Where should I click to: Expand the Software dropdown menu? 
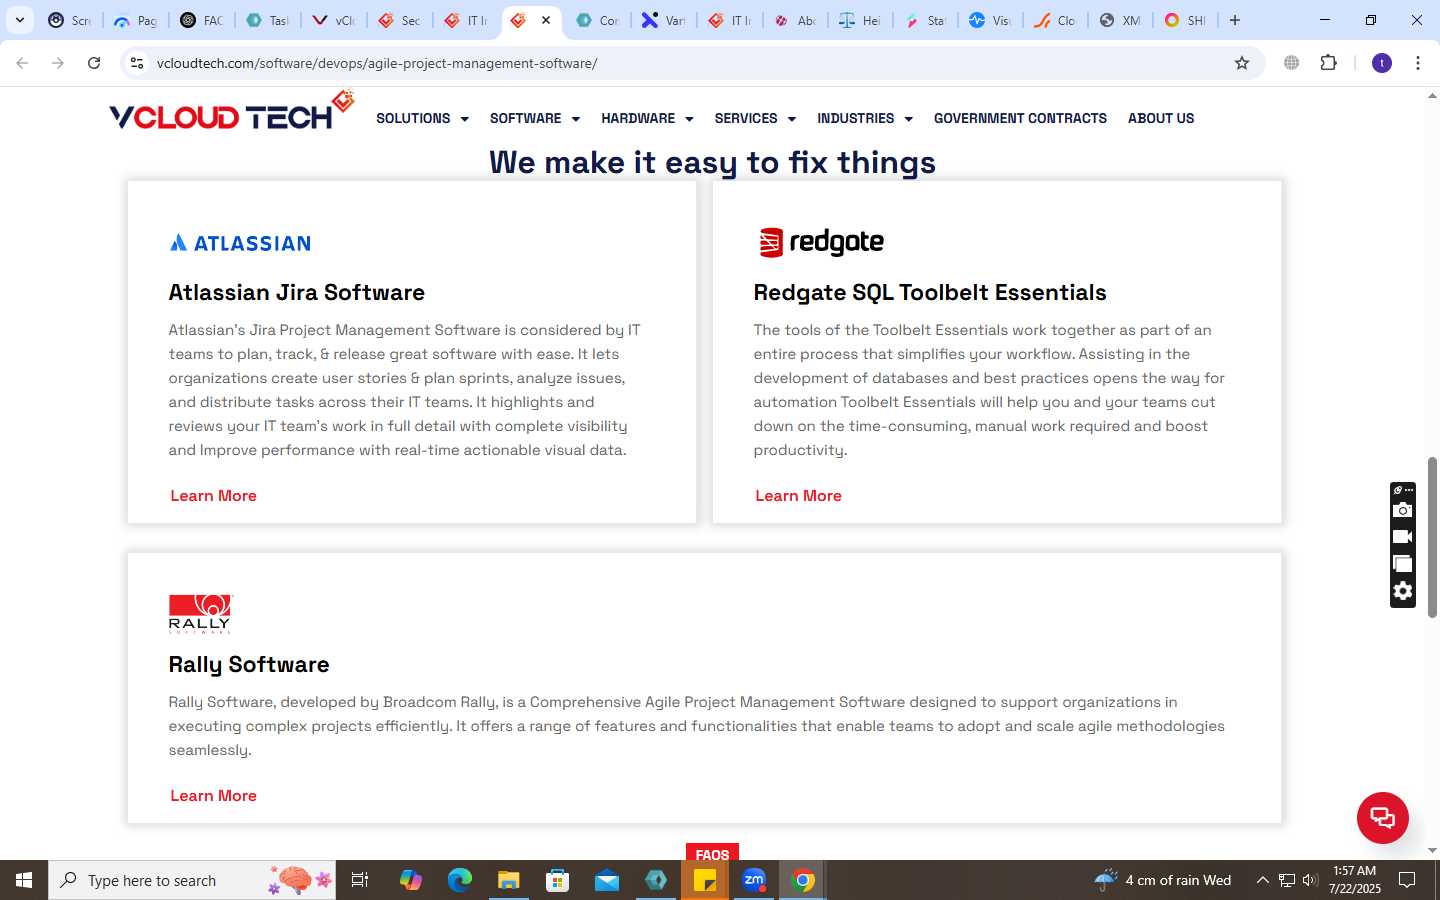click(535, 118)
